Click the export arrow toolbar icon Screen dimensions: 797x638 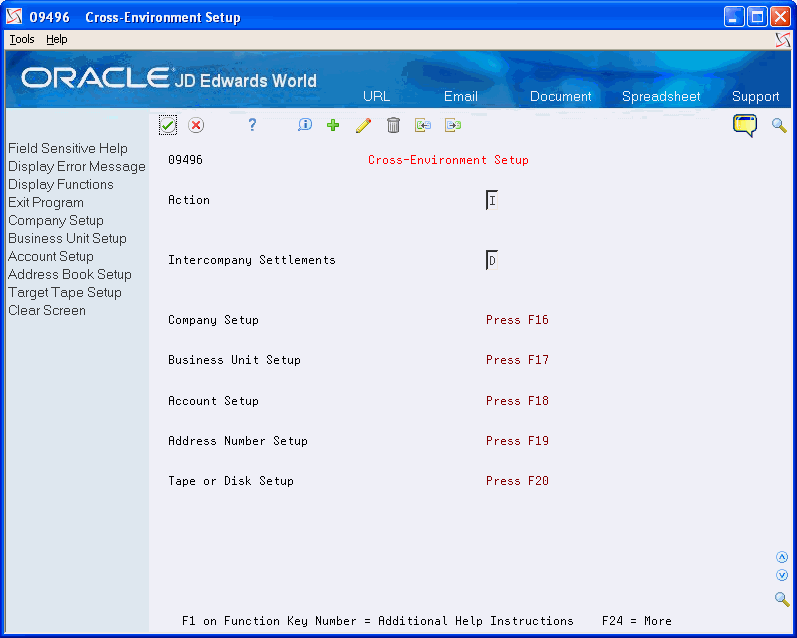click(452, 125)
